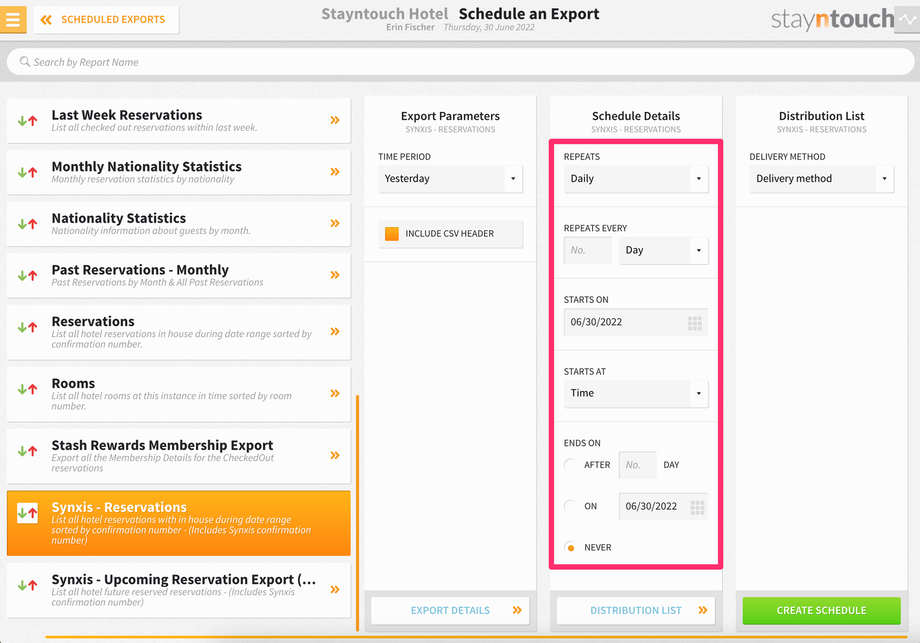
Task: Select the Nationality Statistics report title
Action: pyautogui.click(x=119, y=218)
